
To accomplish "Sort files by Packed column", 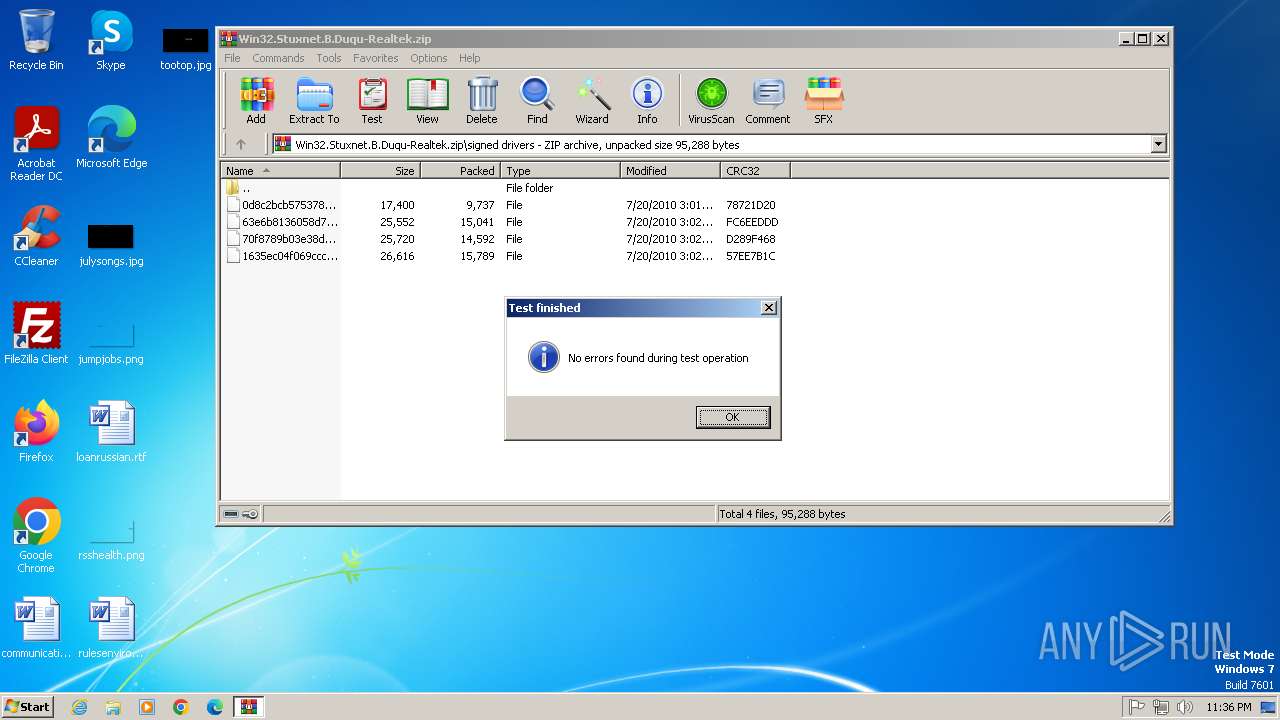I will point(461,171).
